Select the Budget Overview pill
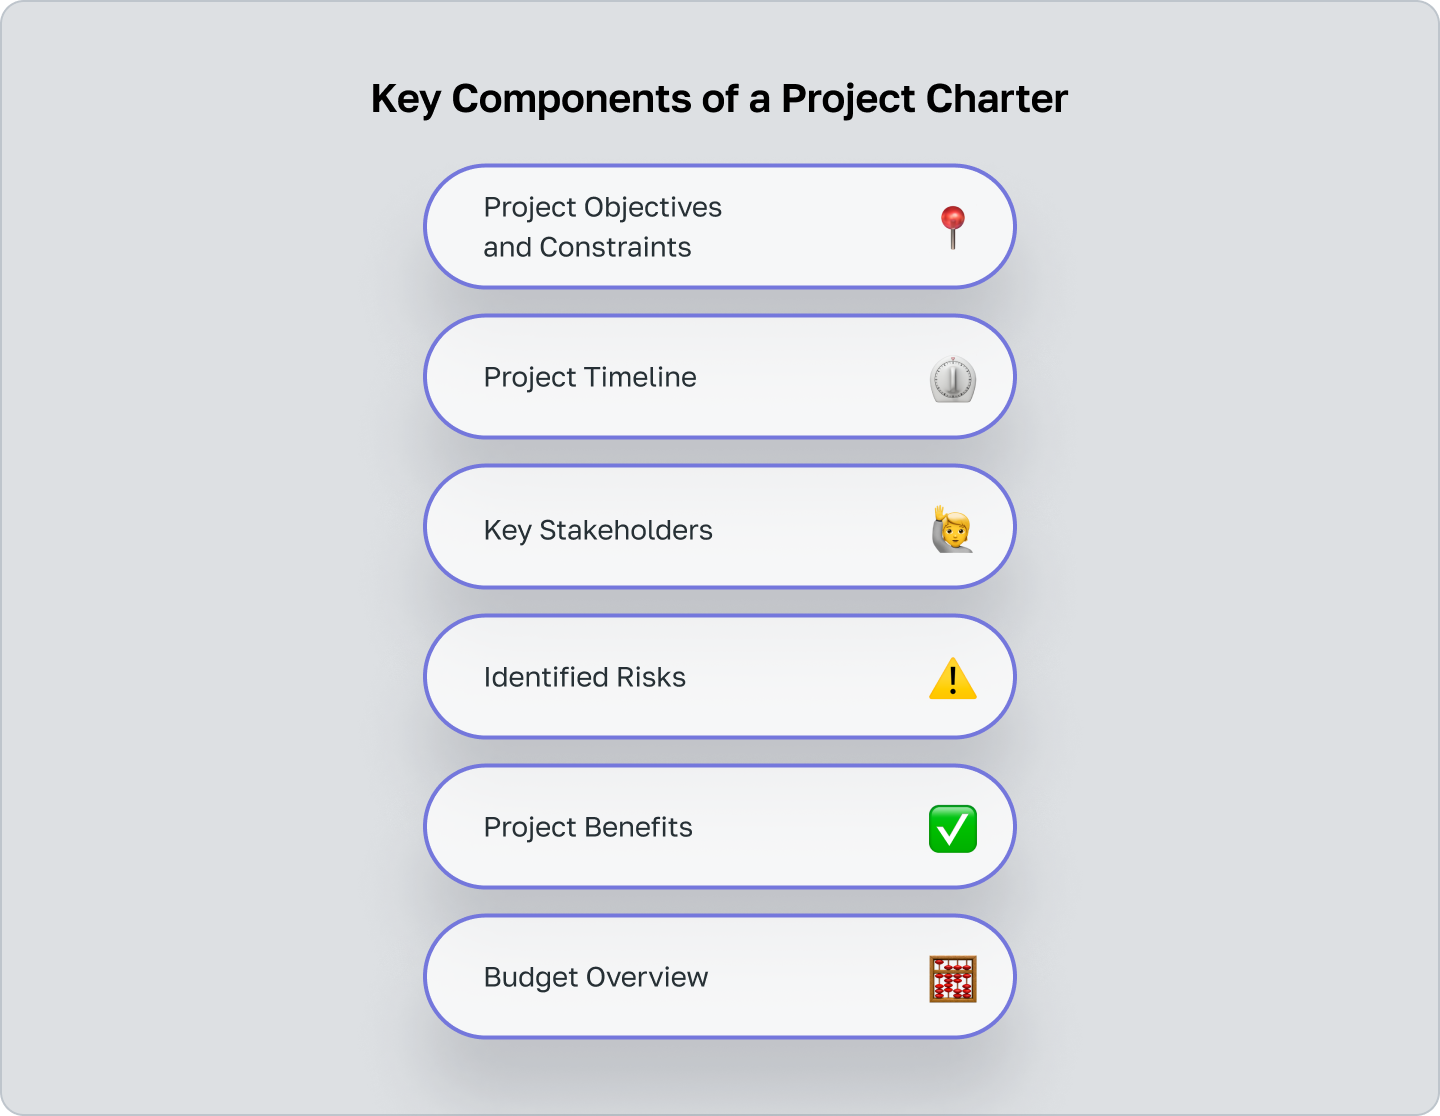The image size is (1440, 1116). point(720,977)
